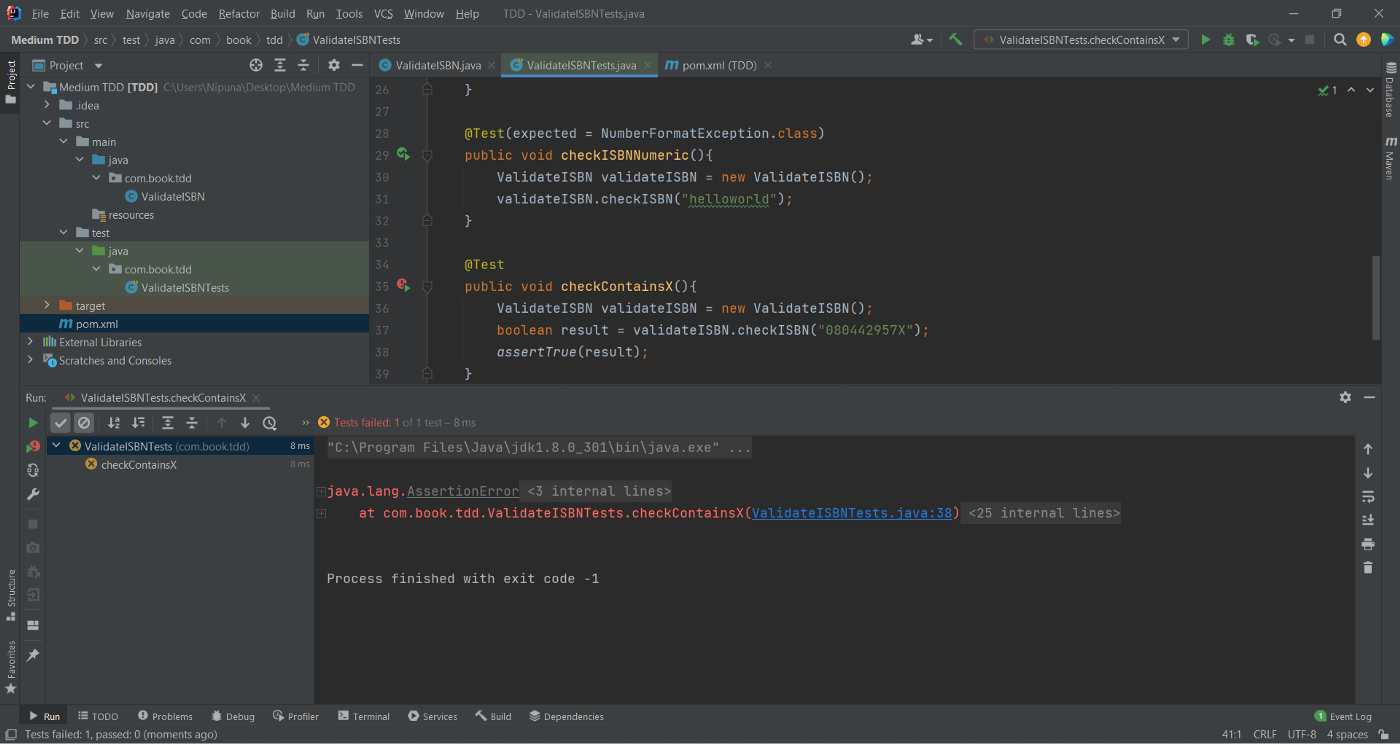1400x744 pixels.
Task: Open the Terminal tool window
Action: click(364, 716)
